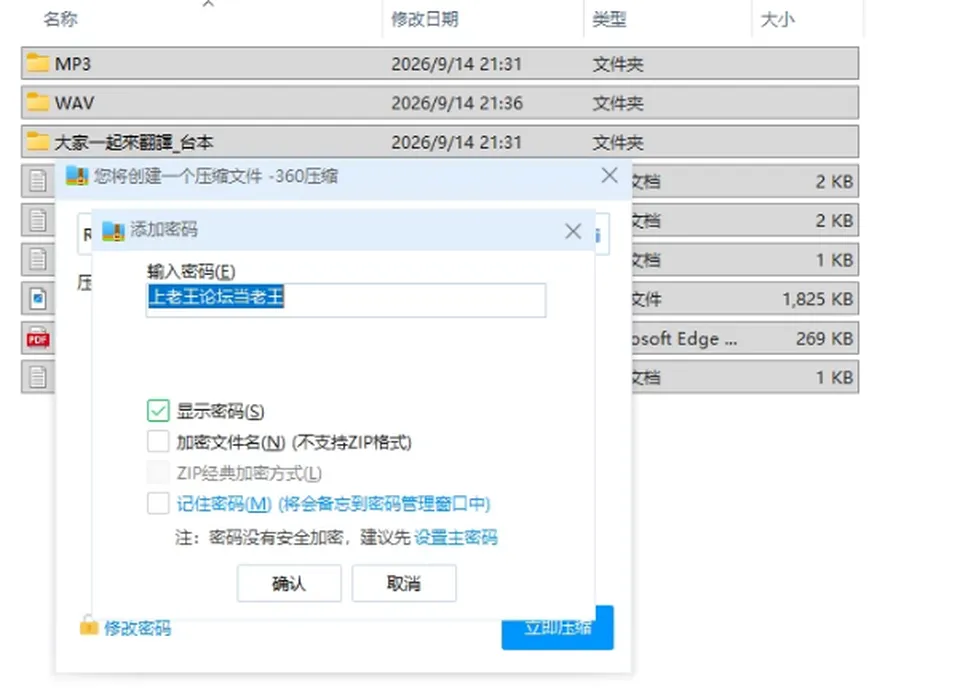
Task: Click the icon beside the 添加密码 title
Action: point(113,231)
